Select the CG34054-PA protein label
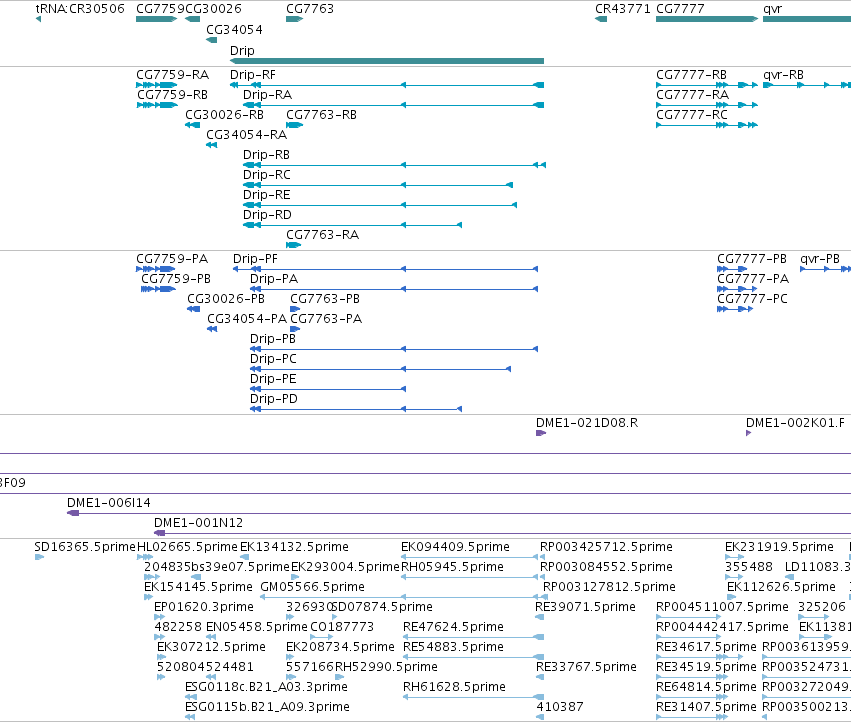851x722 pixels. (247, 319)
